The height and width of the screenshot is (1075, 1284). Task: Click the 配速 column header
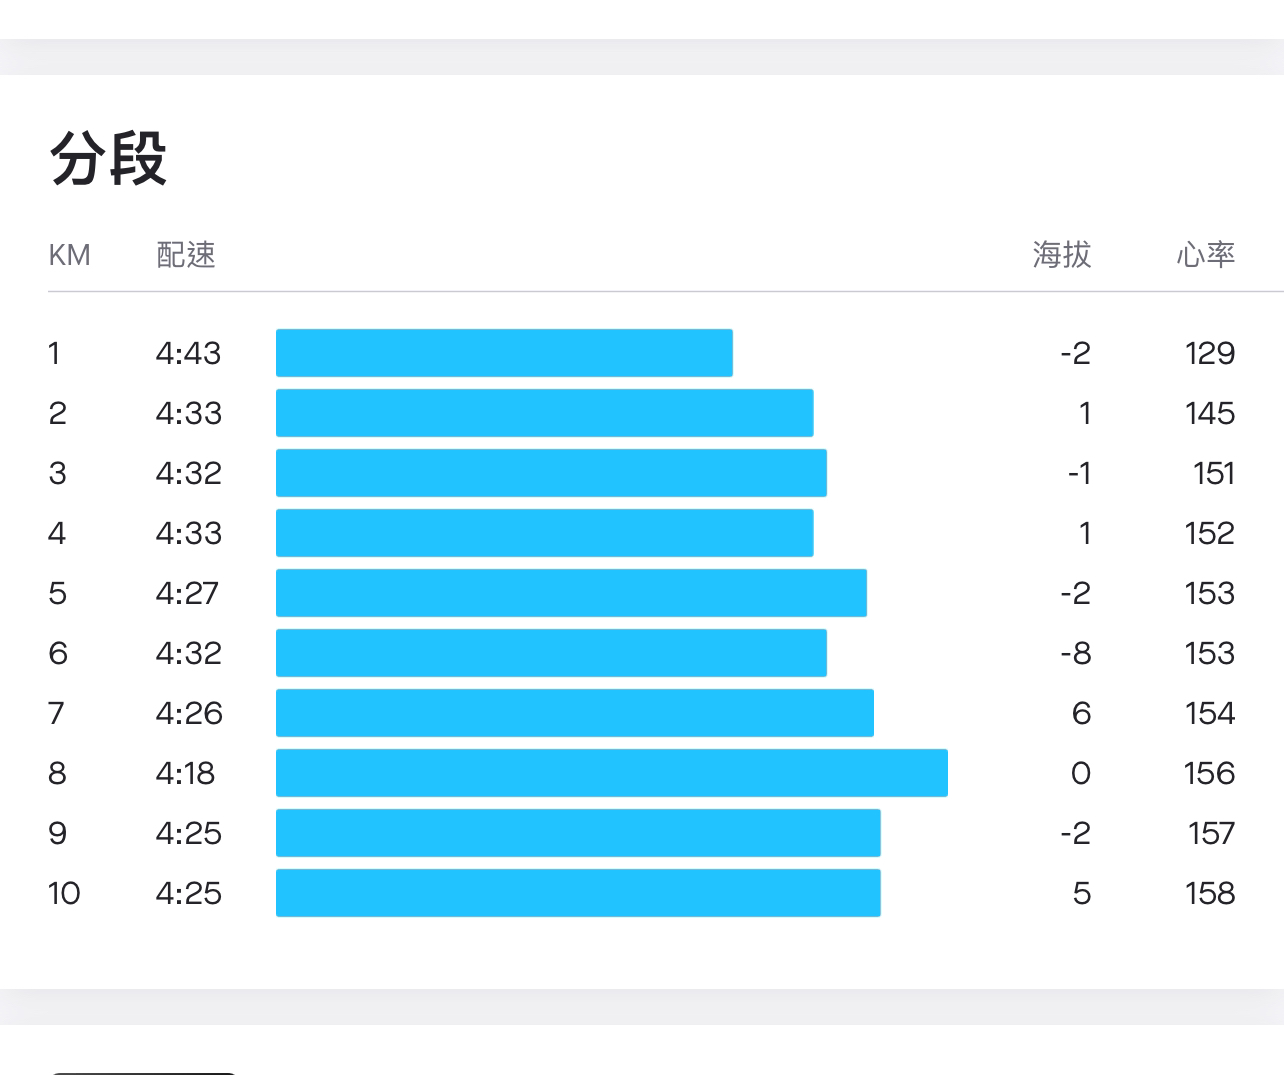(186, 254)
